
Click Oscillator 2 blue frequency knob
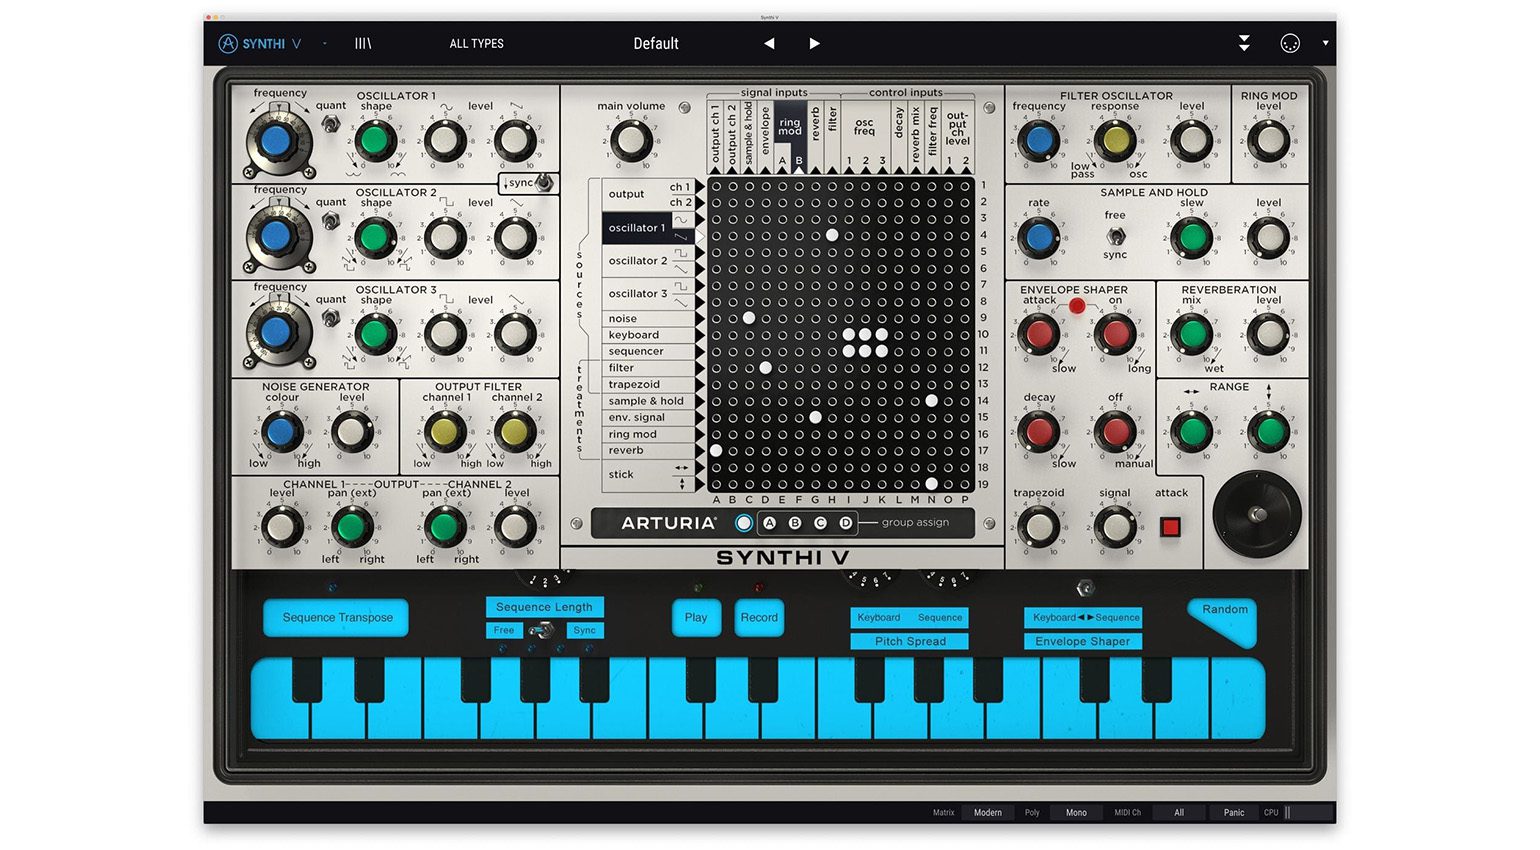pos(276,237)
